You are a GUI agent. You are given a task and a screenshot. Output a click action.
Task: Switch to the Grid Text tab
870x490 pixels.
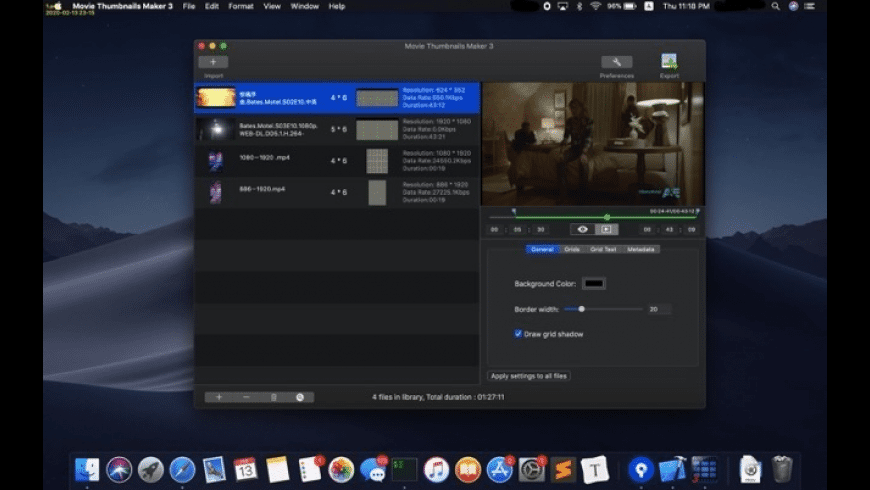(x=603, y=249)
